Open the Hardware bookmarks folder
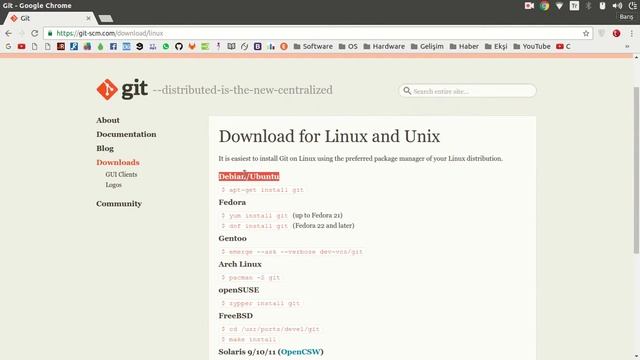The height and width of the screenshot is (360, 640). tap(384, 47)
